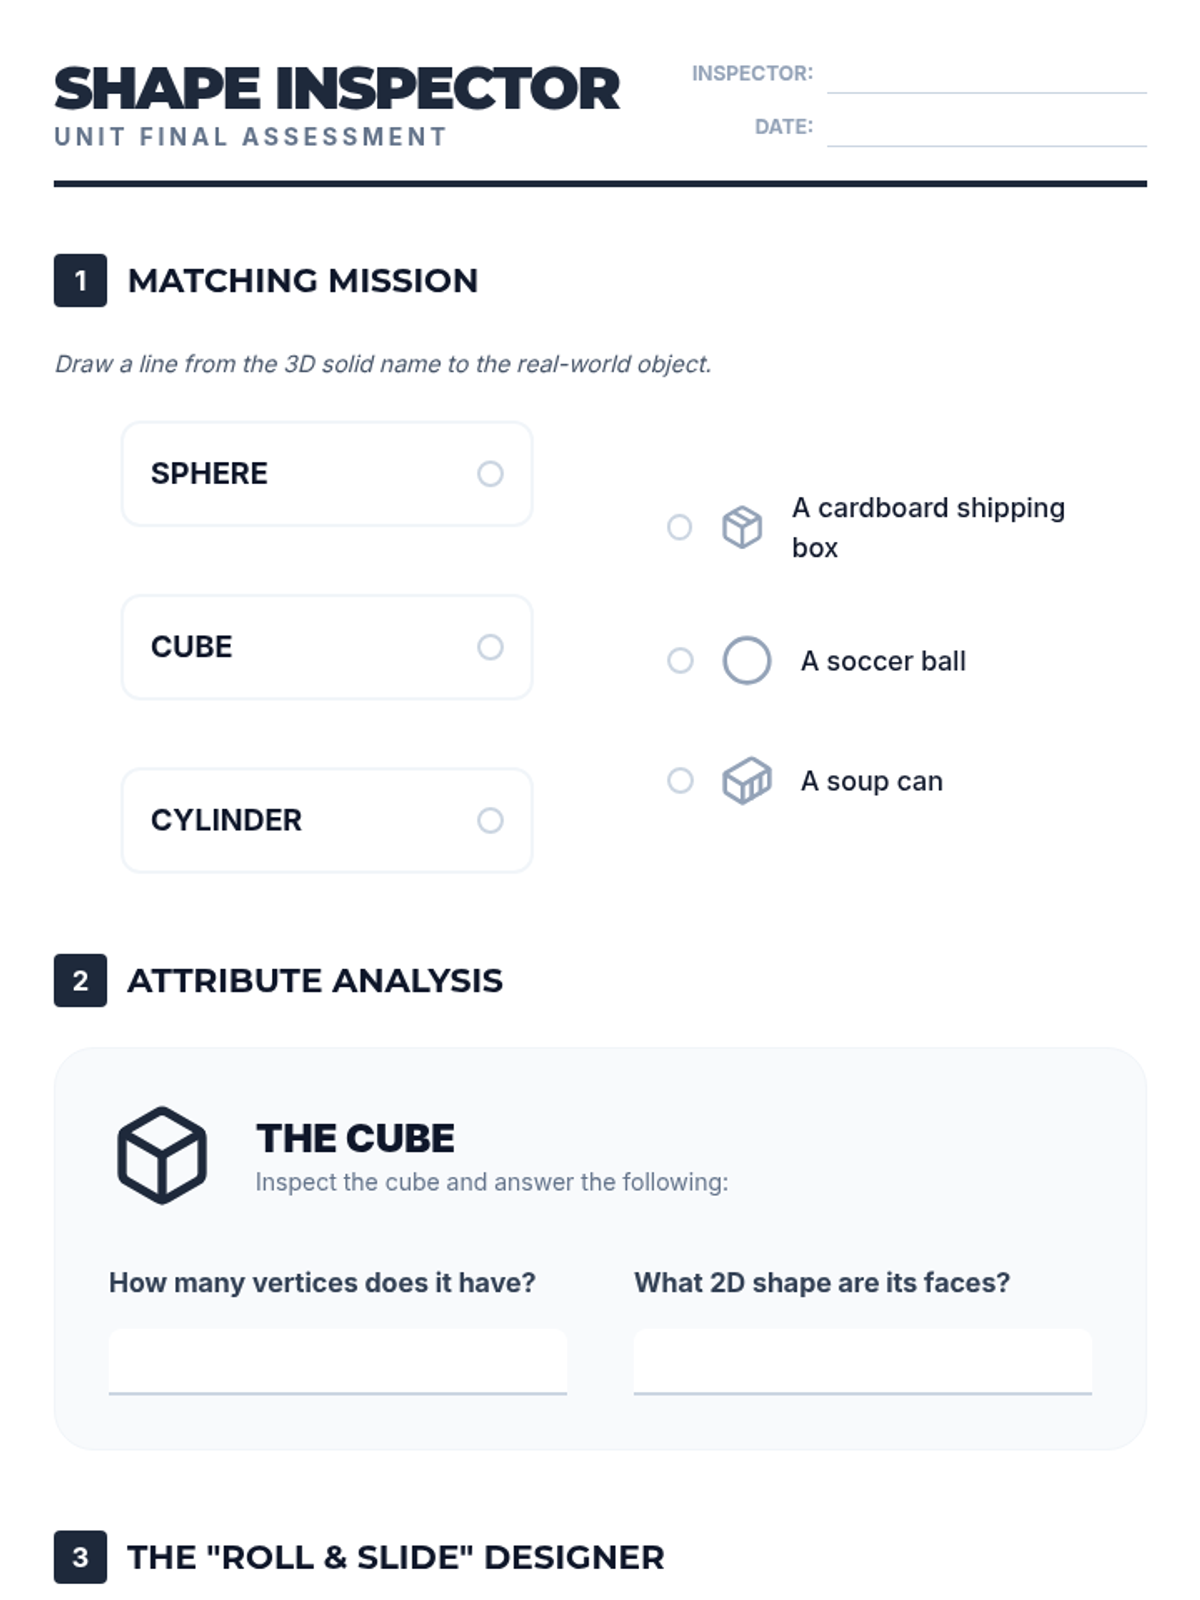Click the INSPECTOR name field

point(987,74)
